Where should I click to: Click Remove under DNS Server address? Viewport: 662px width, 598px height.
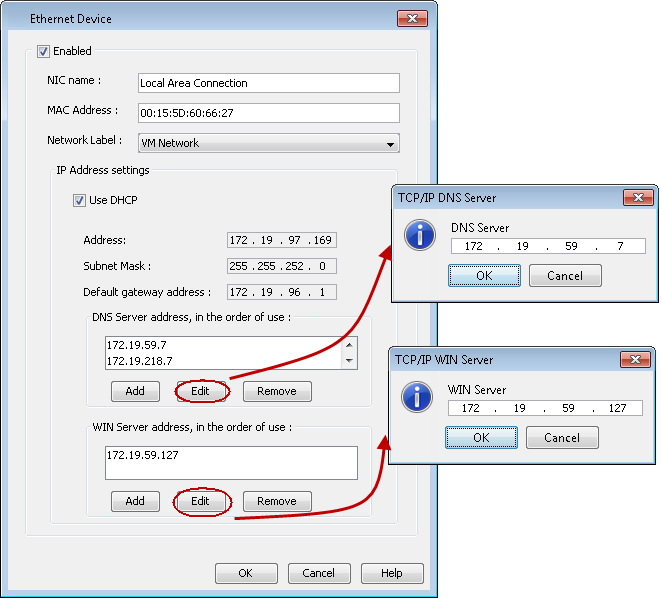[x=277, y=391]
